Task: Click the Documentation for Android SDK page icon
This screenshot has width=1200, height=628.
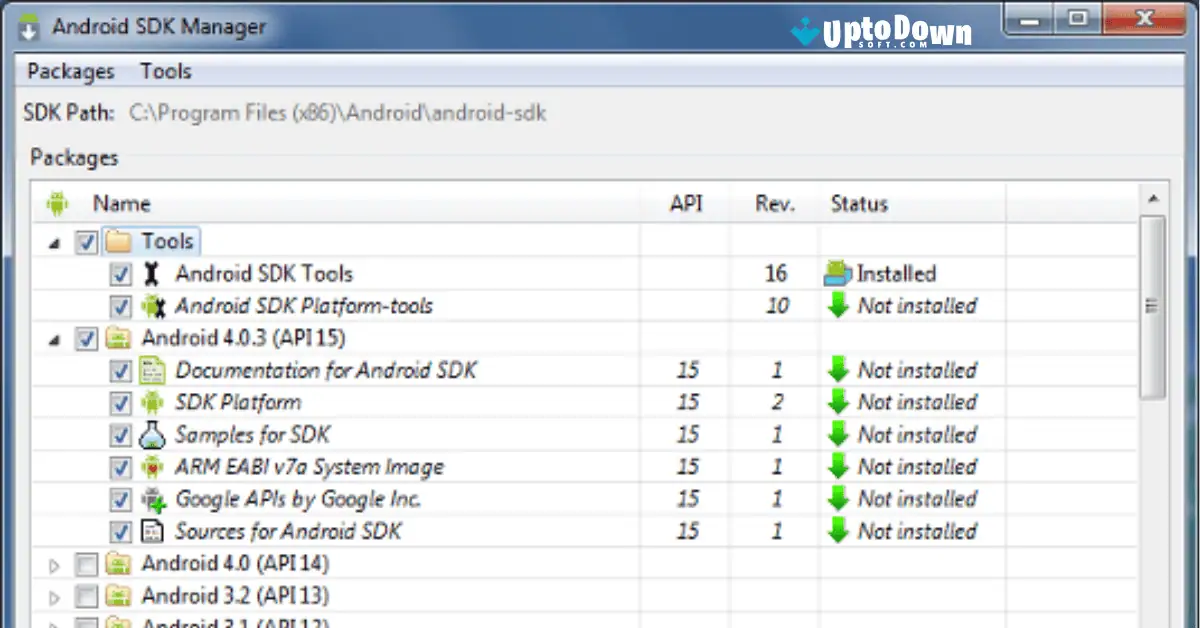Action: tap(152, 370)
